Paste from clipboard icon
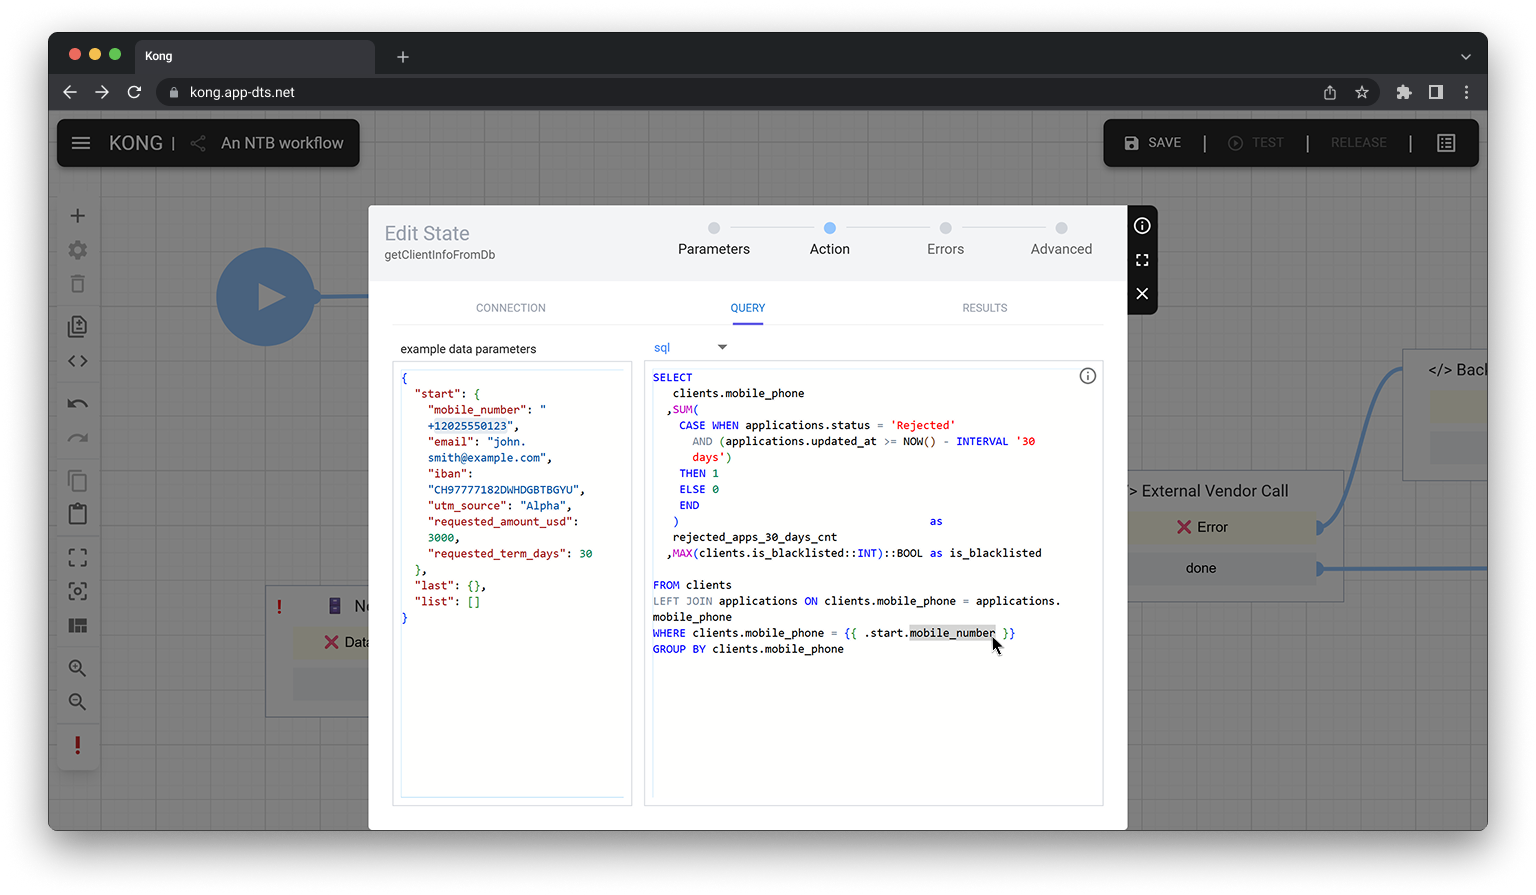 [77, 514]
